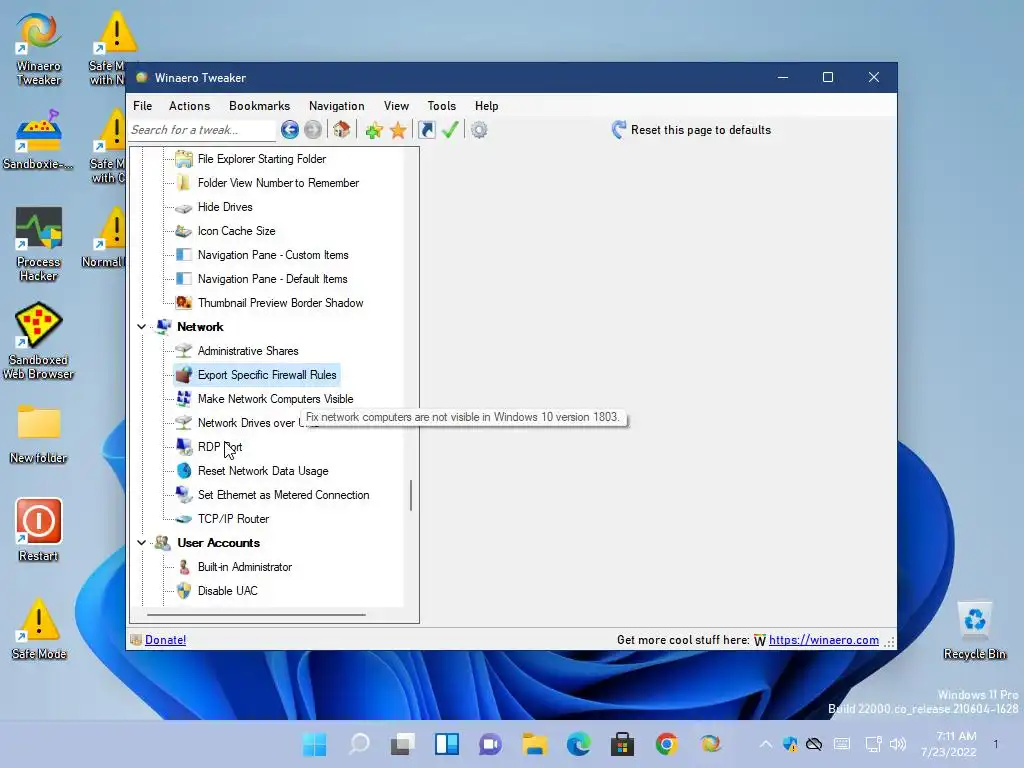
Task: Click the tree horizontal scrollbar
Action: [256, 615]
